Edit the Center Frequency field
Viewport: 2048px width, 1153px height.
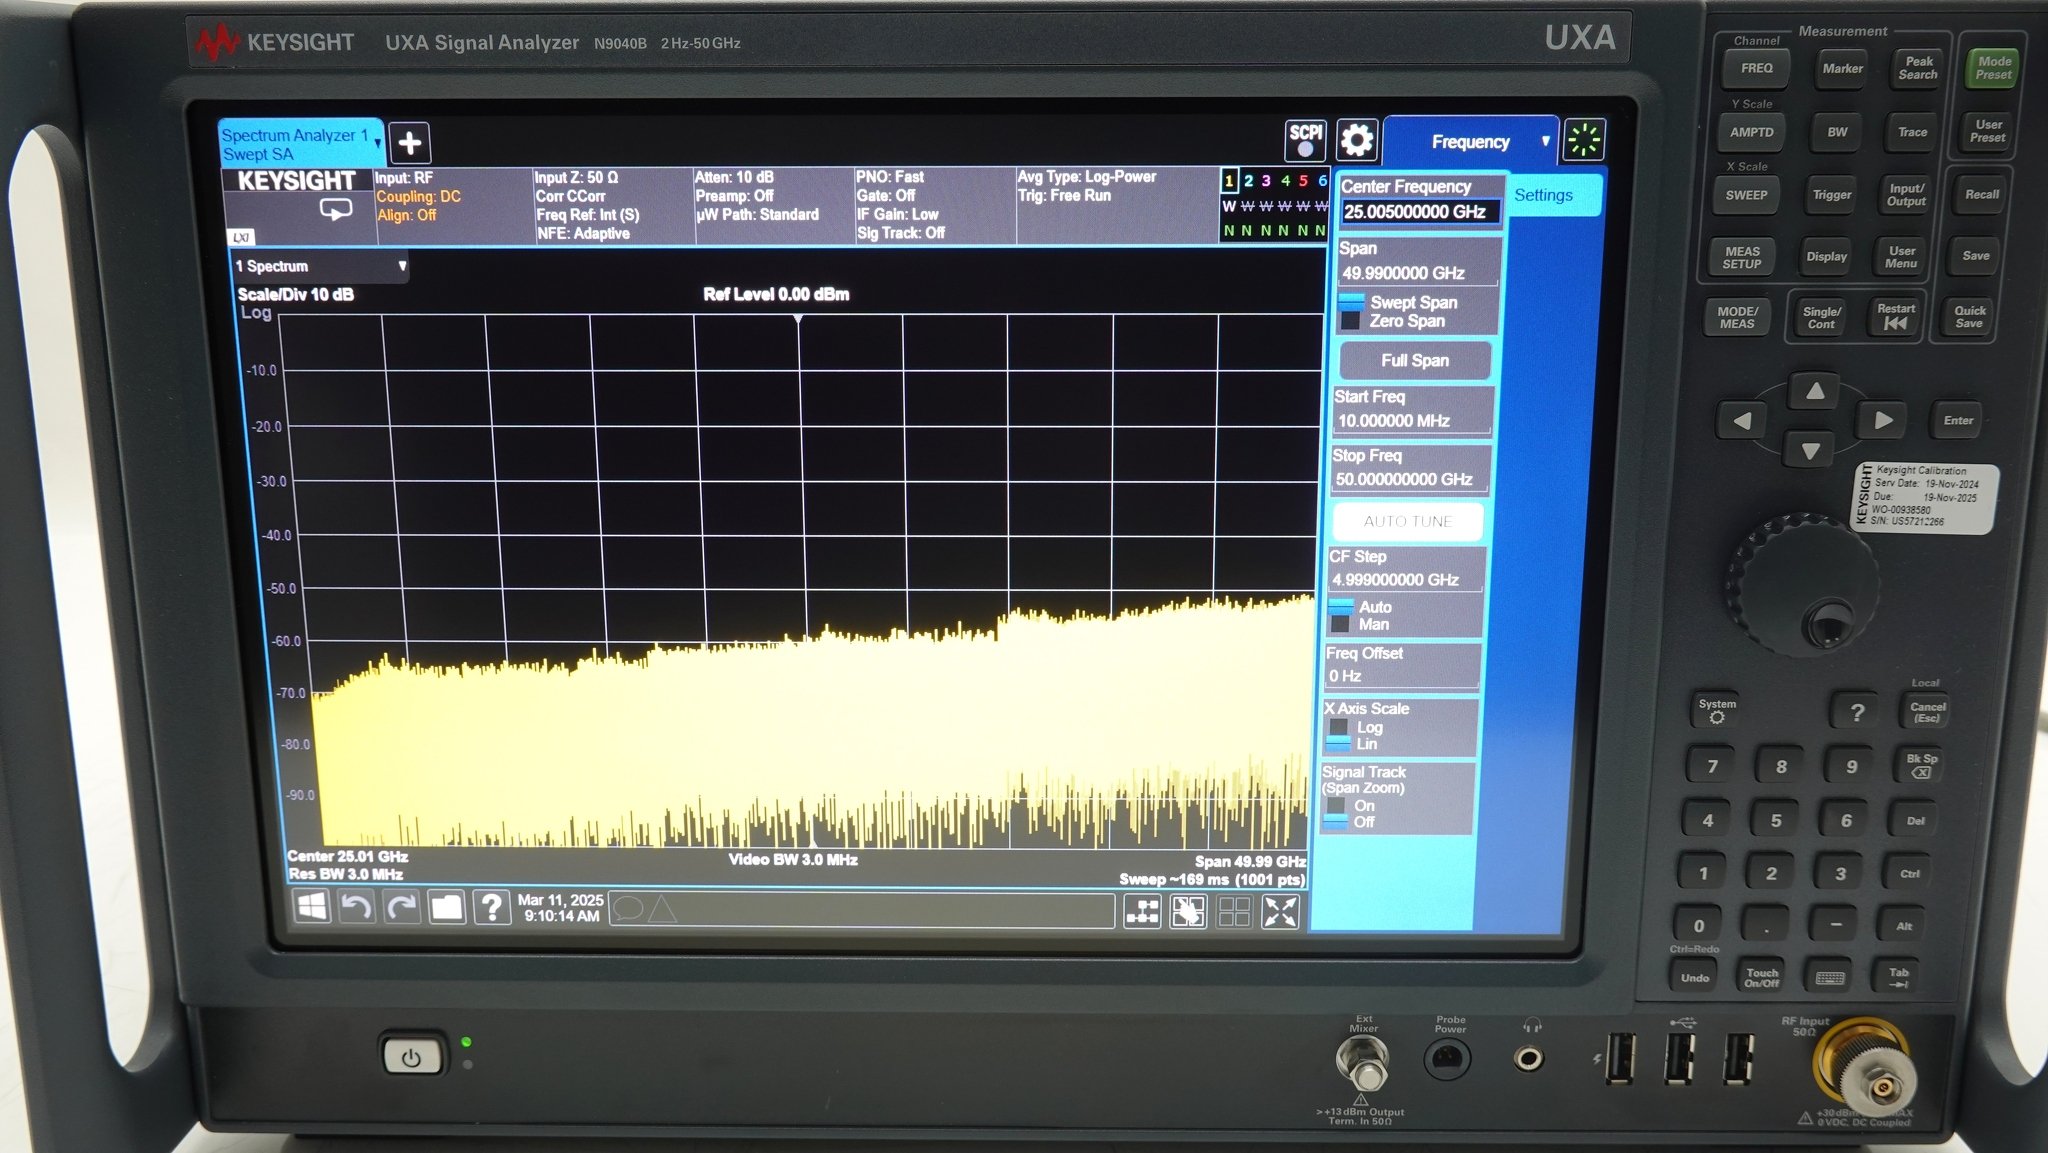[x=1420, y=211]
